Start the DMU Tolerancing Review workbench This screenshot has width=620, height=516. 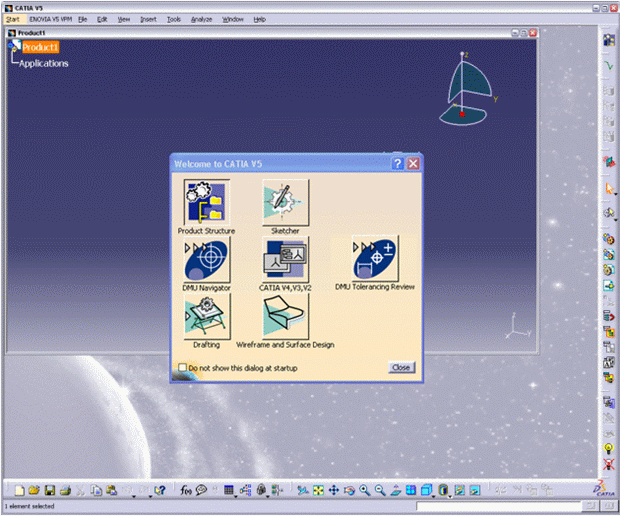pyautogui.click(x=375, y=260)
